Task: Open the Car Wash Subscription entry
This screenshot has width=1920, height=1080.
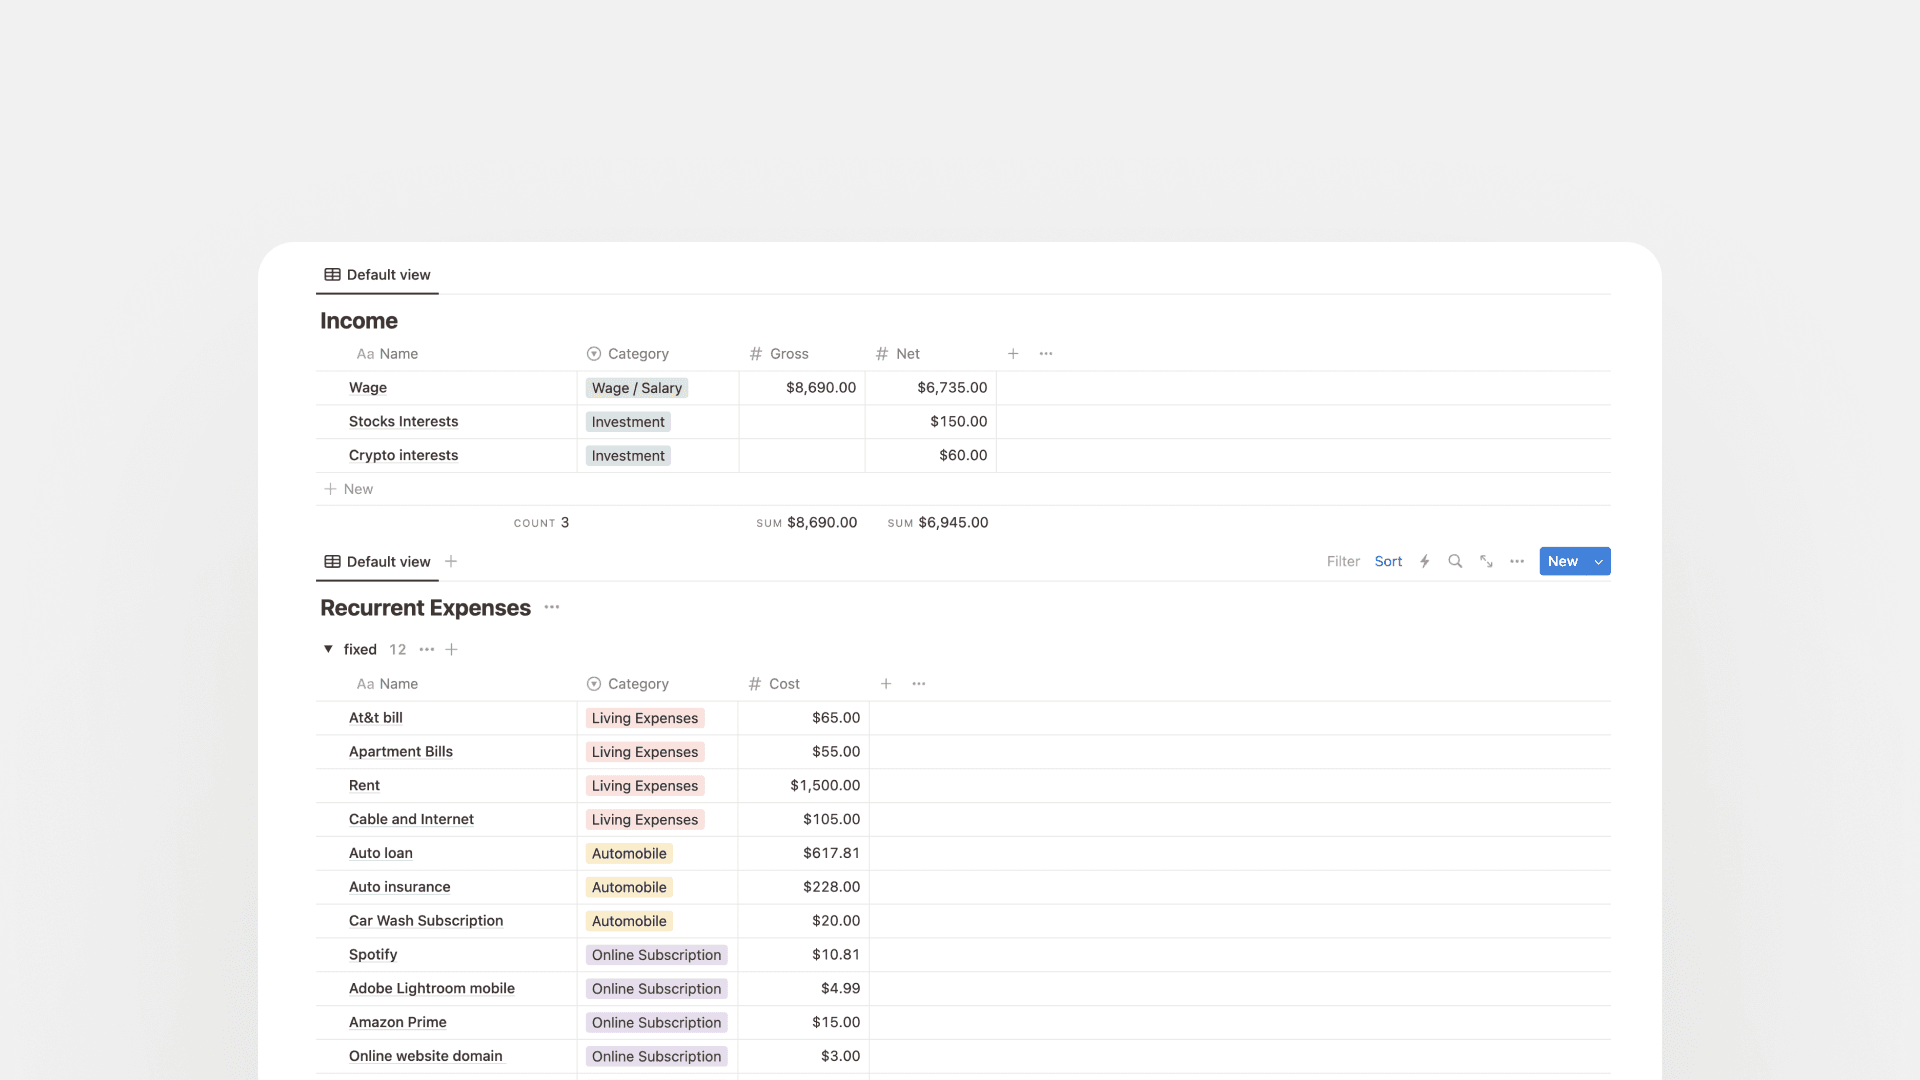Action: pos(426,922)
